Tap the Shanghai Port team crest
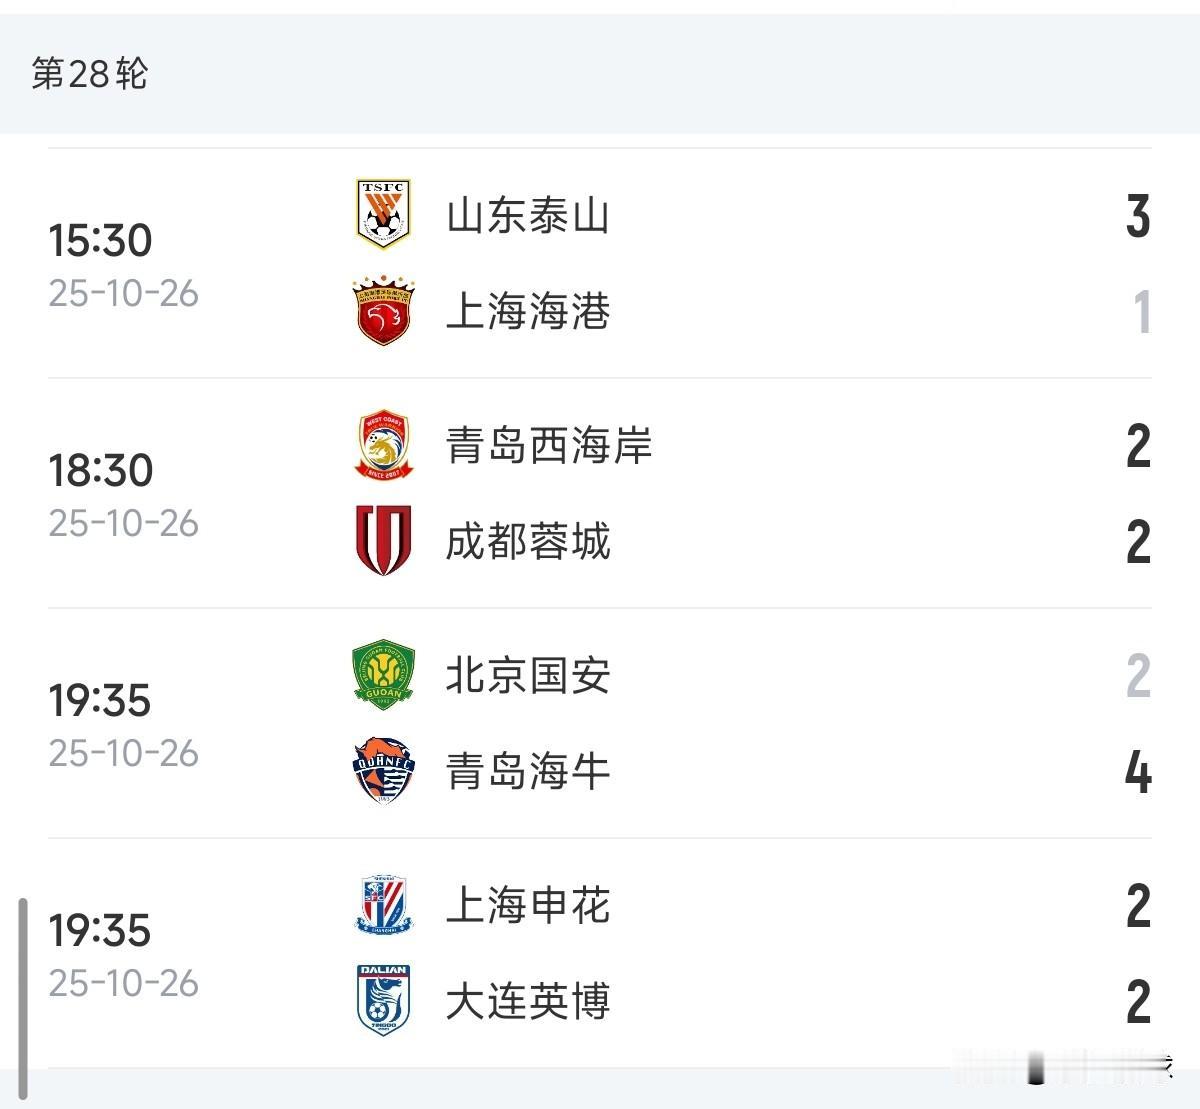Image resolution: width=1200 pixels, height=1109 pixels. 384,311
